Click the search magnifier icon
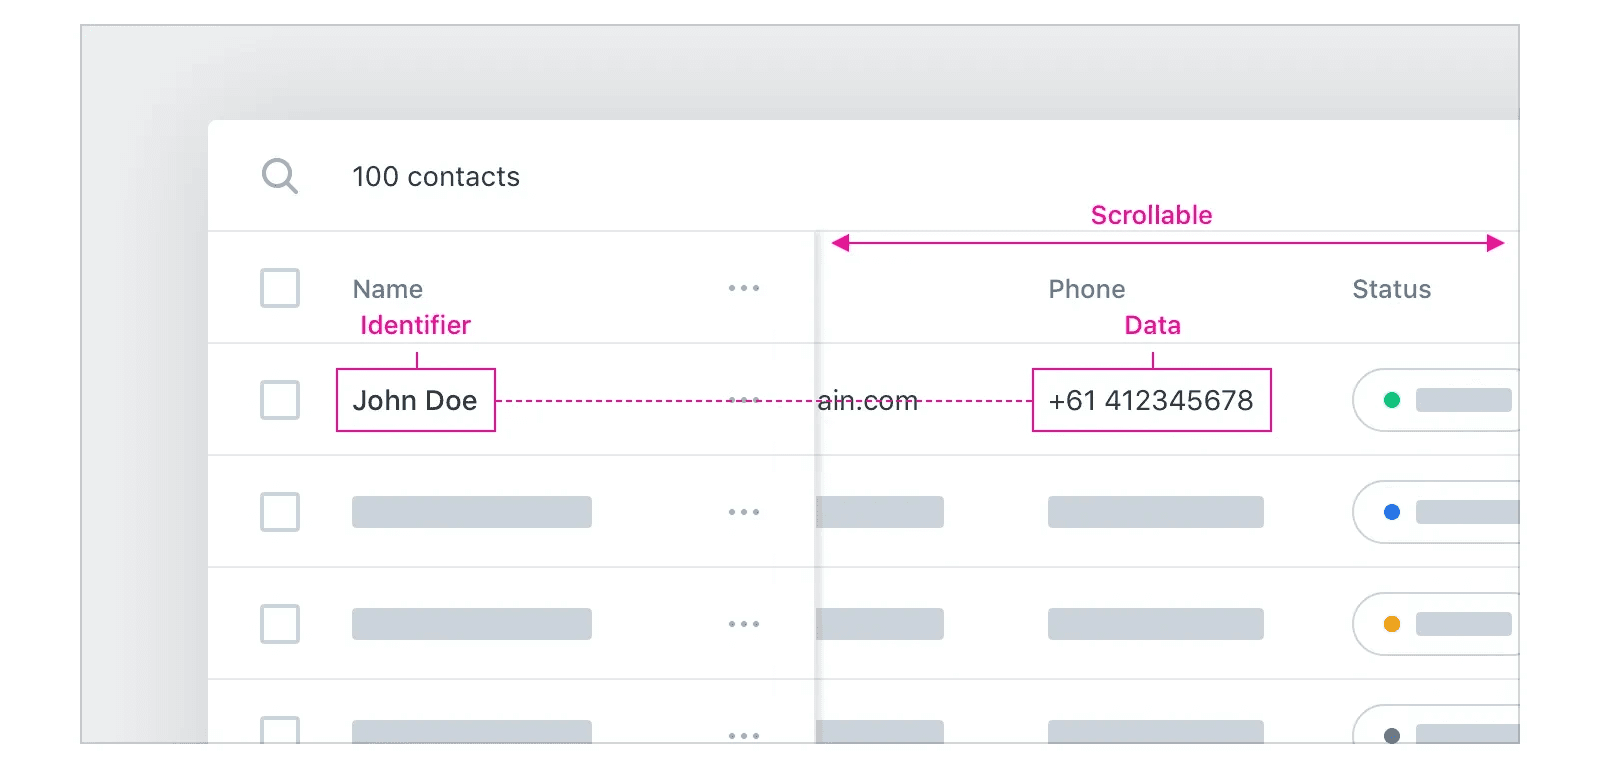Viewport: 1600px width, 770px height. (280, 176)
